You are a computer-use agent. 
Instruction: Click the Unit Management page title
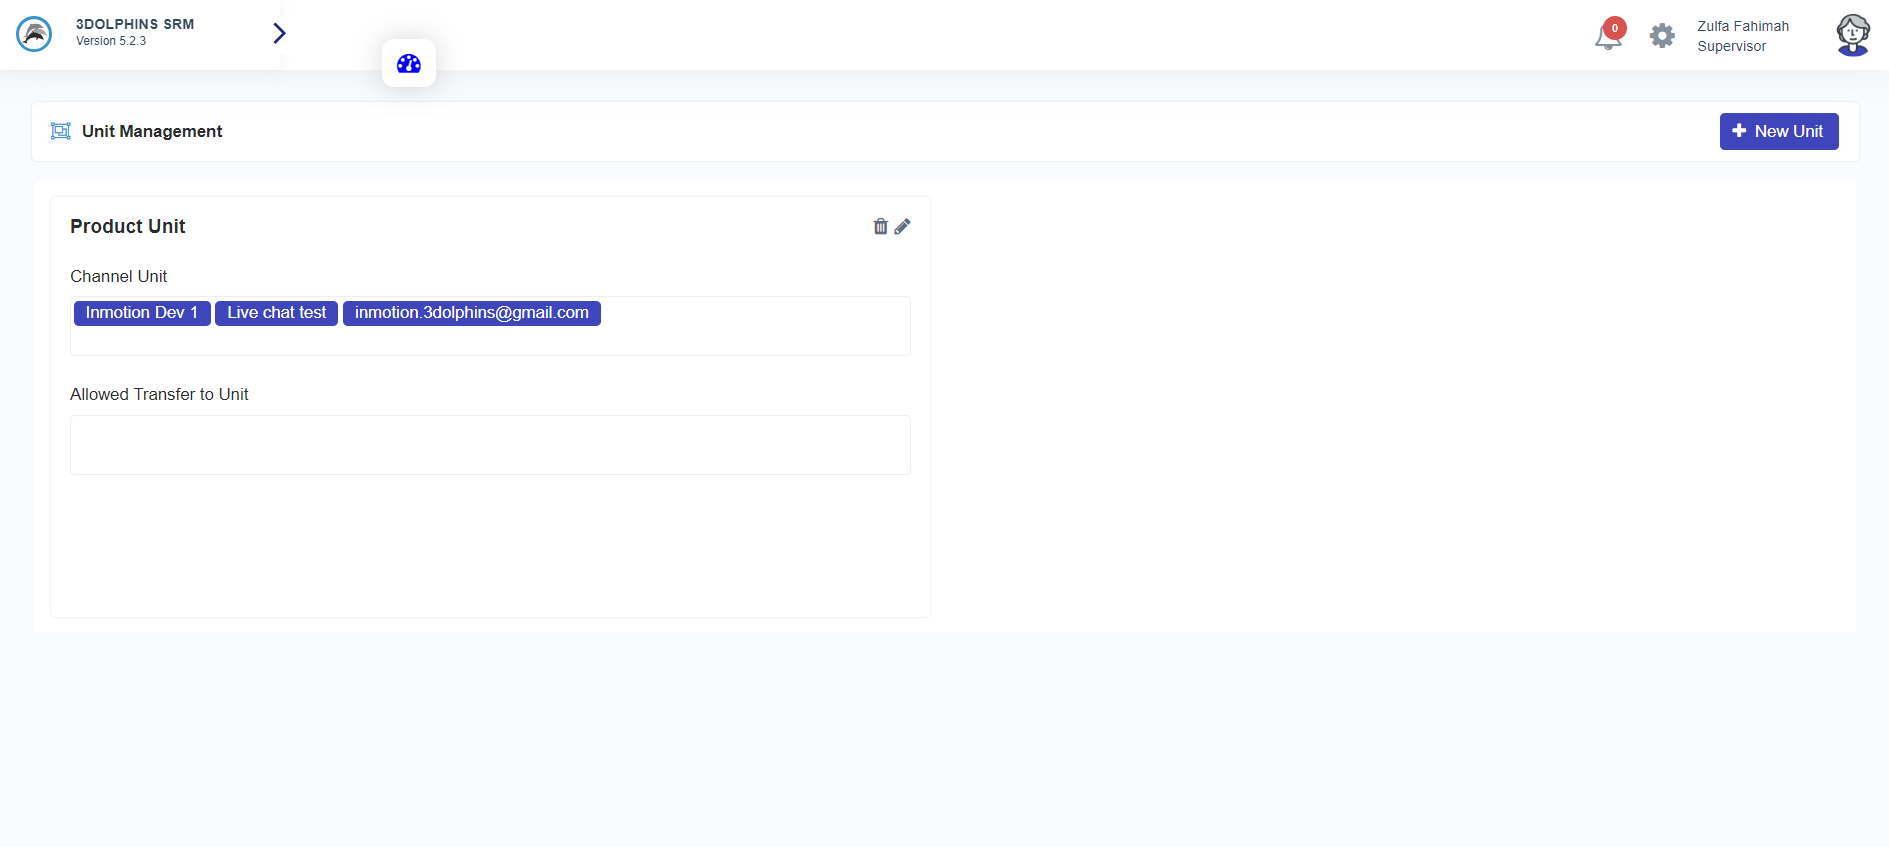pos(152,131)
